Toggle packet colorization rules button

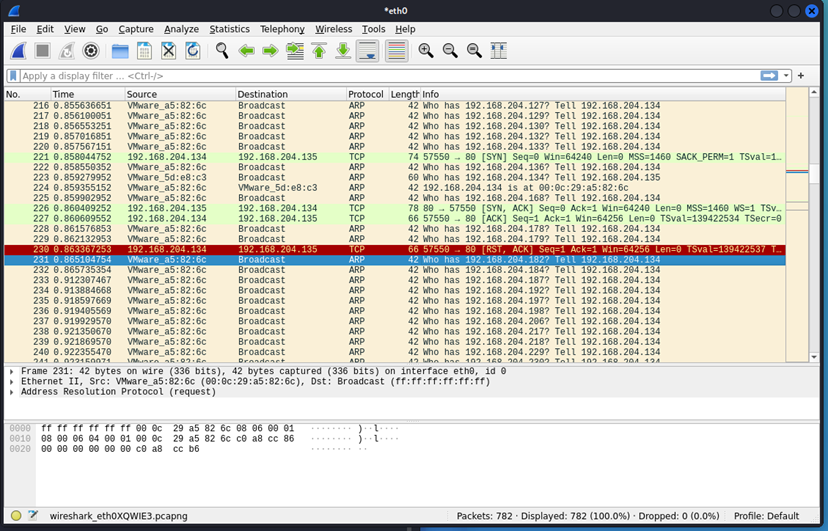coord(396,51)
